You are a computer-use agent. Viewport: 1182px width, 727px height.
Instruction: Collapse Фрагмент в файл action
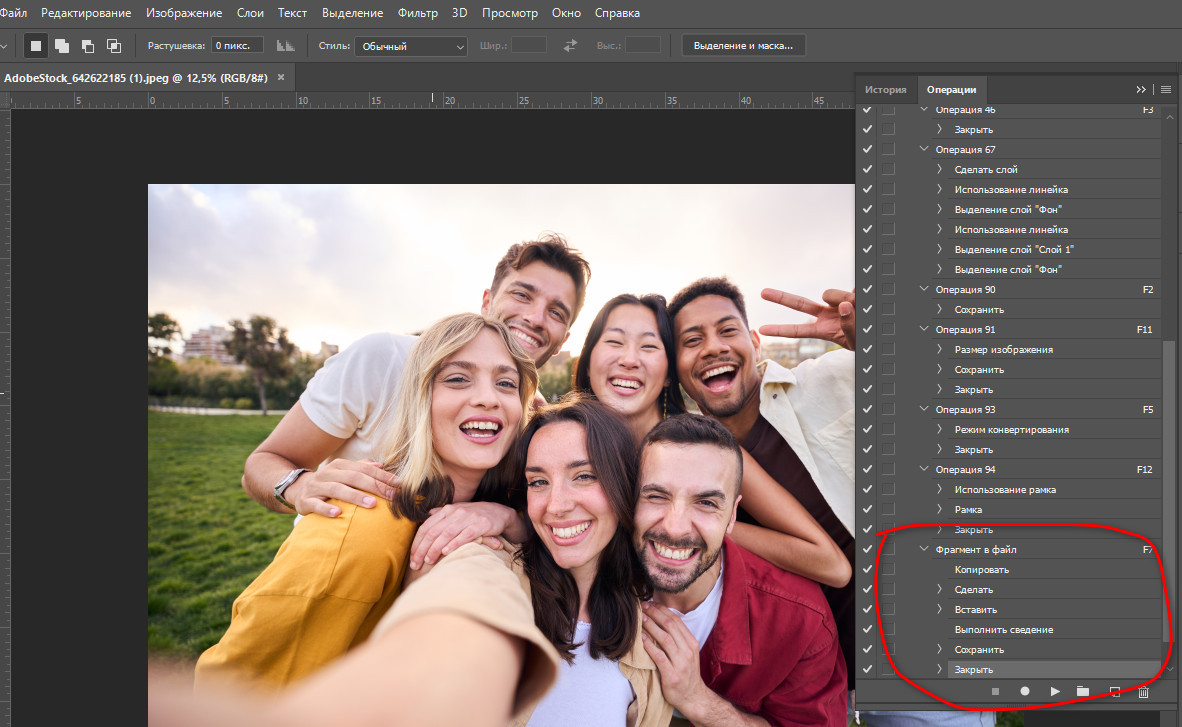pyautogui.click(x=923, y=549)
